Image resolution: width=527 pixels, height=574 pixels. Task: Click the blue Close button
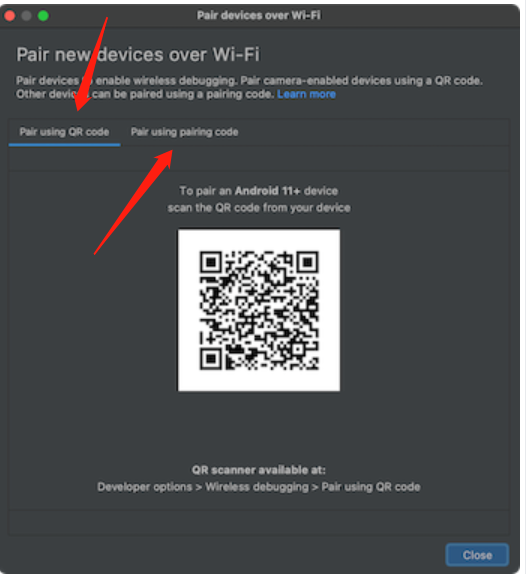(x=477, y=555)
